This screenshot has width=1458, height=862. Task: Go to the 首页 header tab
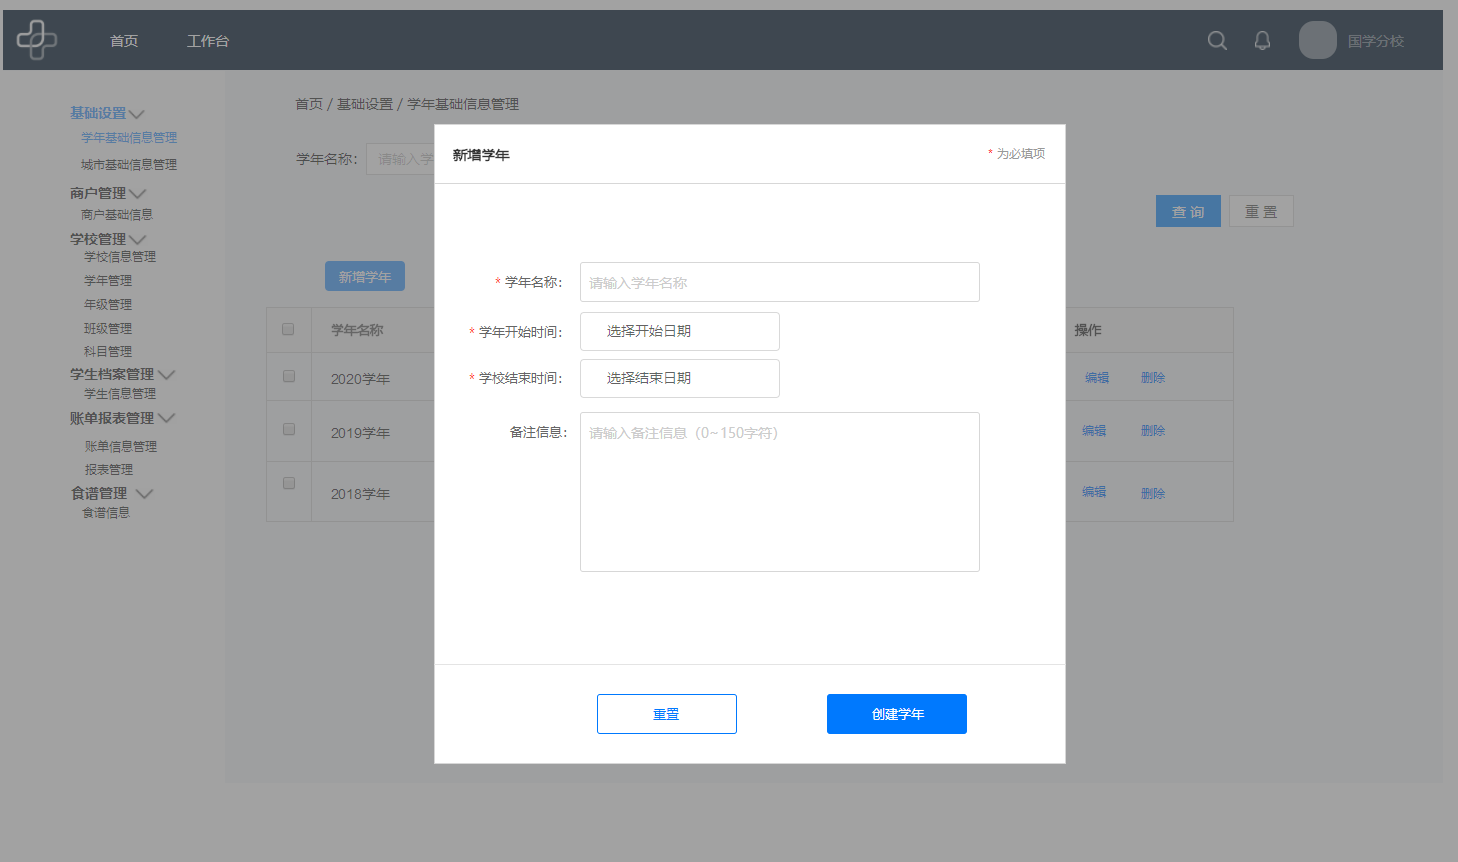(x=124, y=41)
